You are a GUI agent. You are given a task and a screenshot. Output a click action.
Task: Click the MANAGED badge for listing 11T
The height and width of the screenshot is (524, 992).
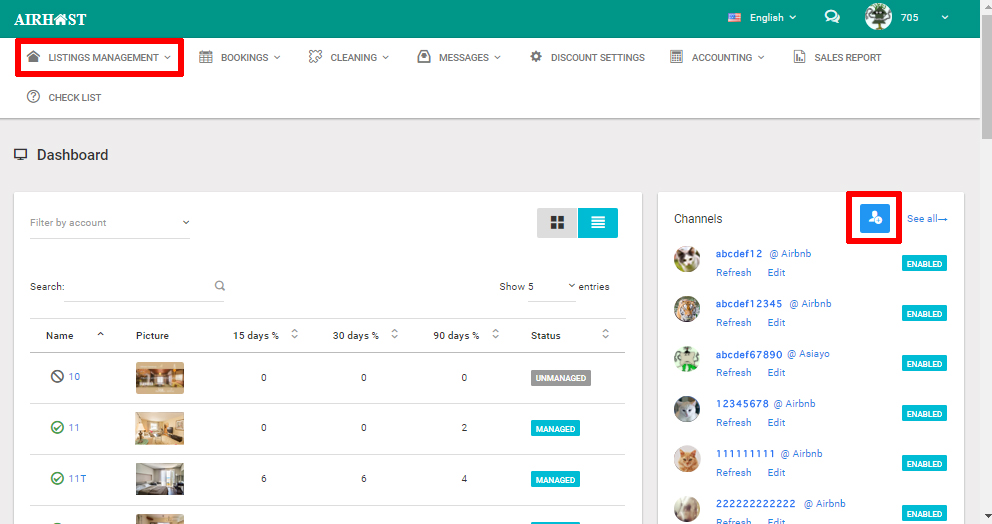[555, 480]
